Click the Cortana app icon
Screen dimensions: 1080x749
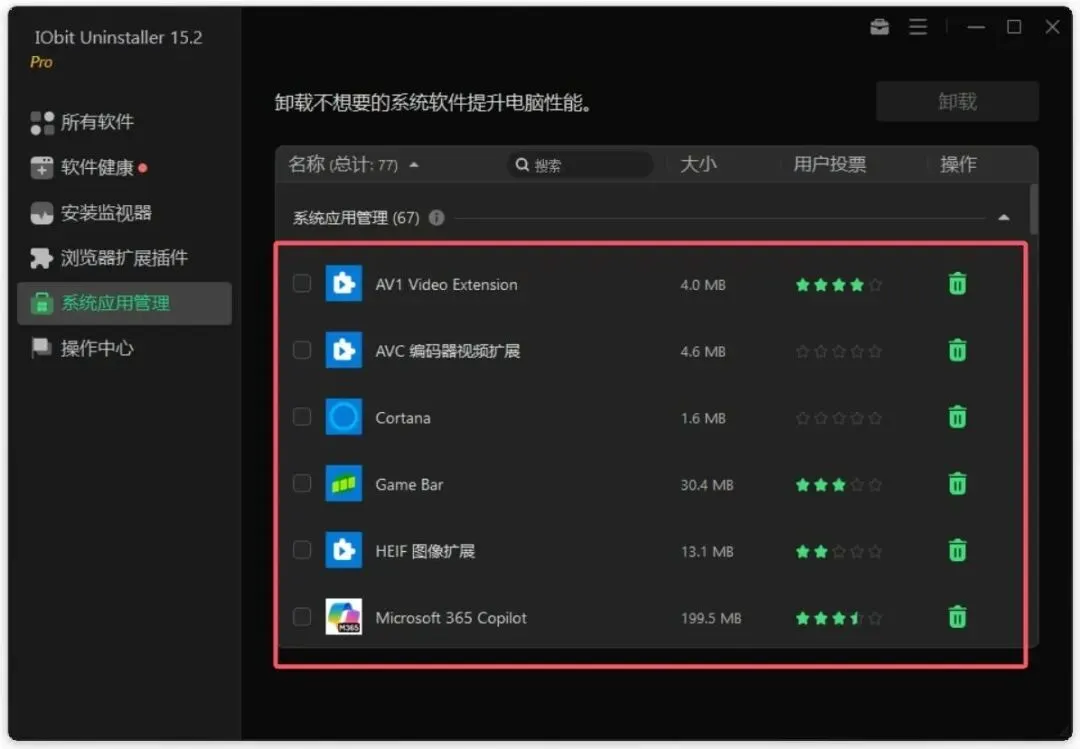[x=344, y=417]
